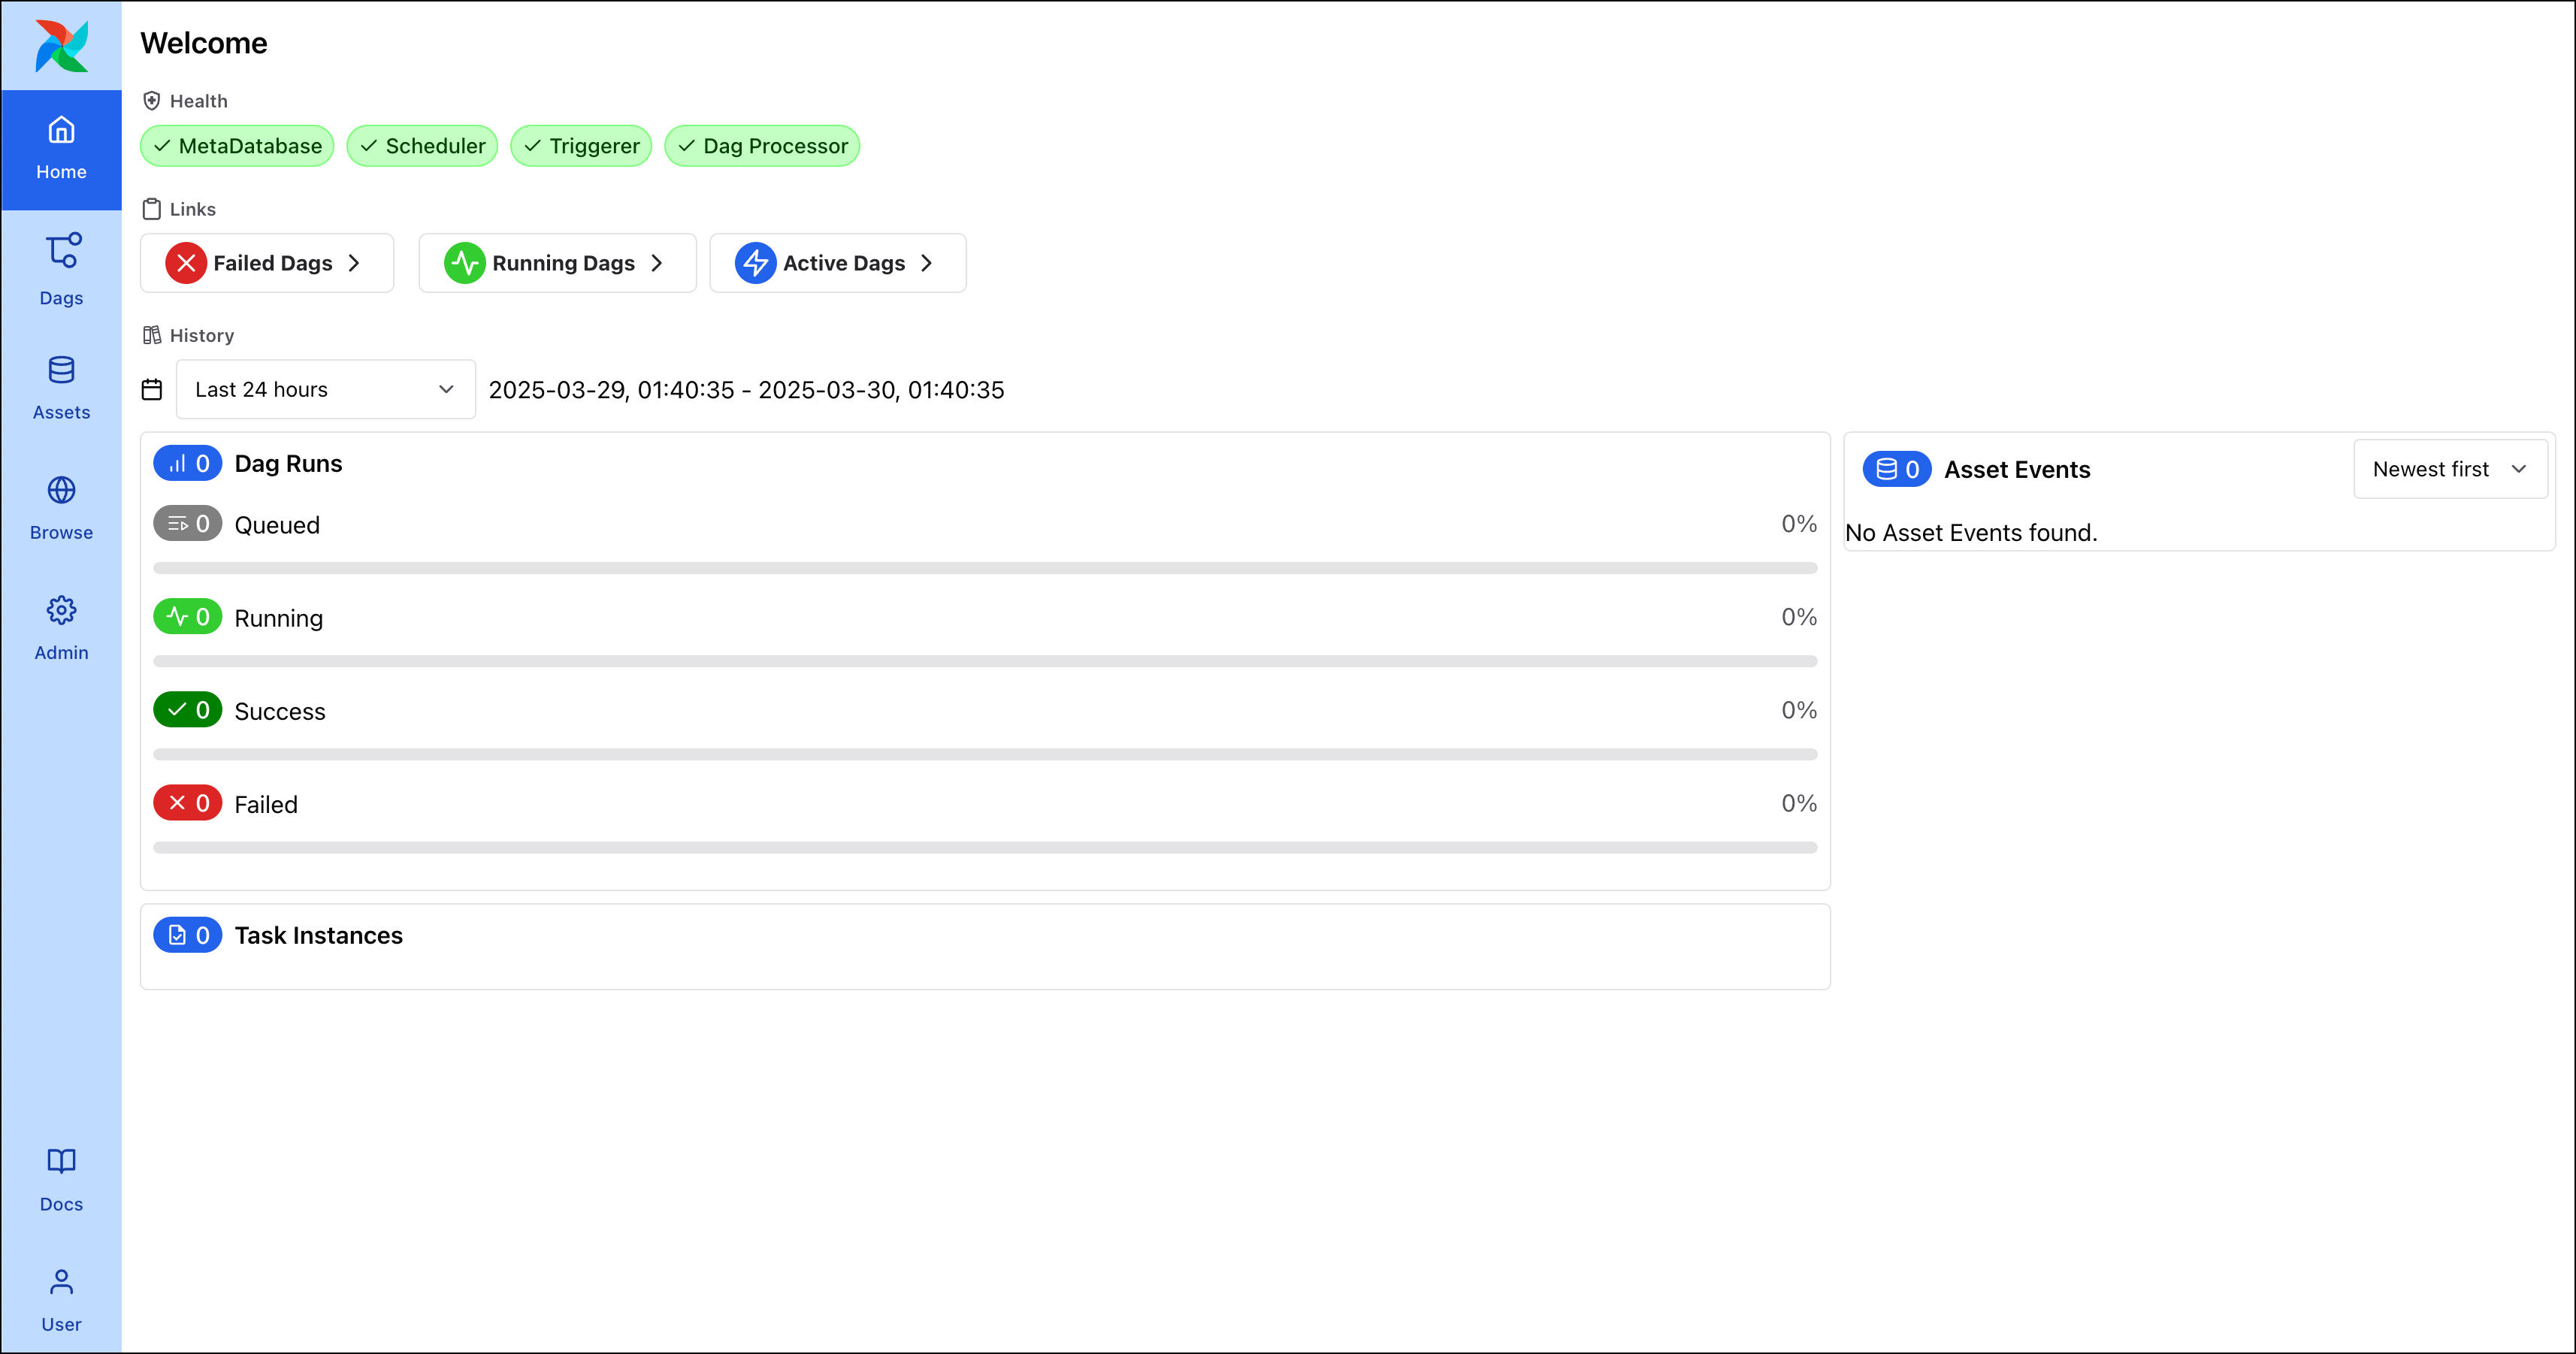Click the Dag Processor health badge
The height and width of the screenshot is (1354, 2576).
pos(762,145)
